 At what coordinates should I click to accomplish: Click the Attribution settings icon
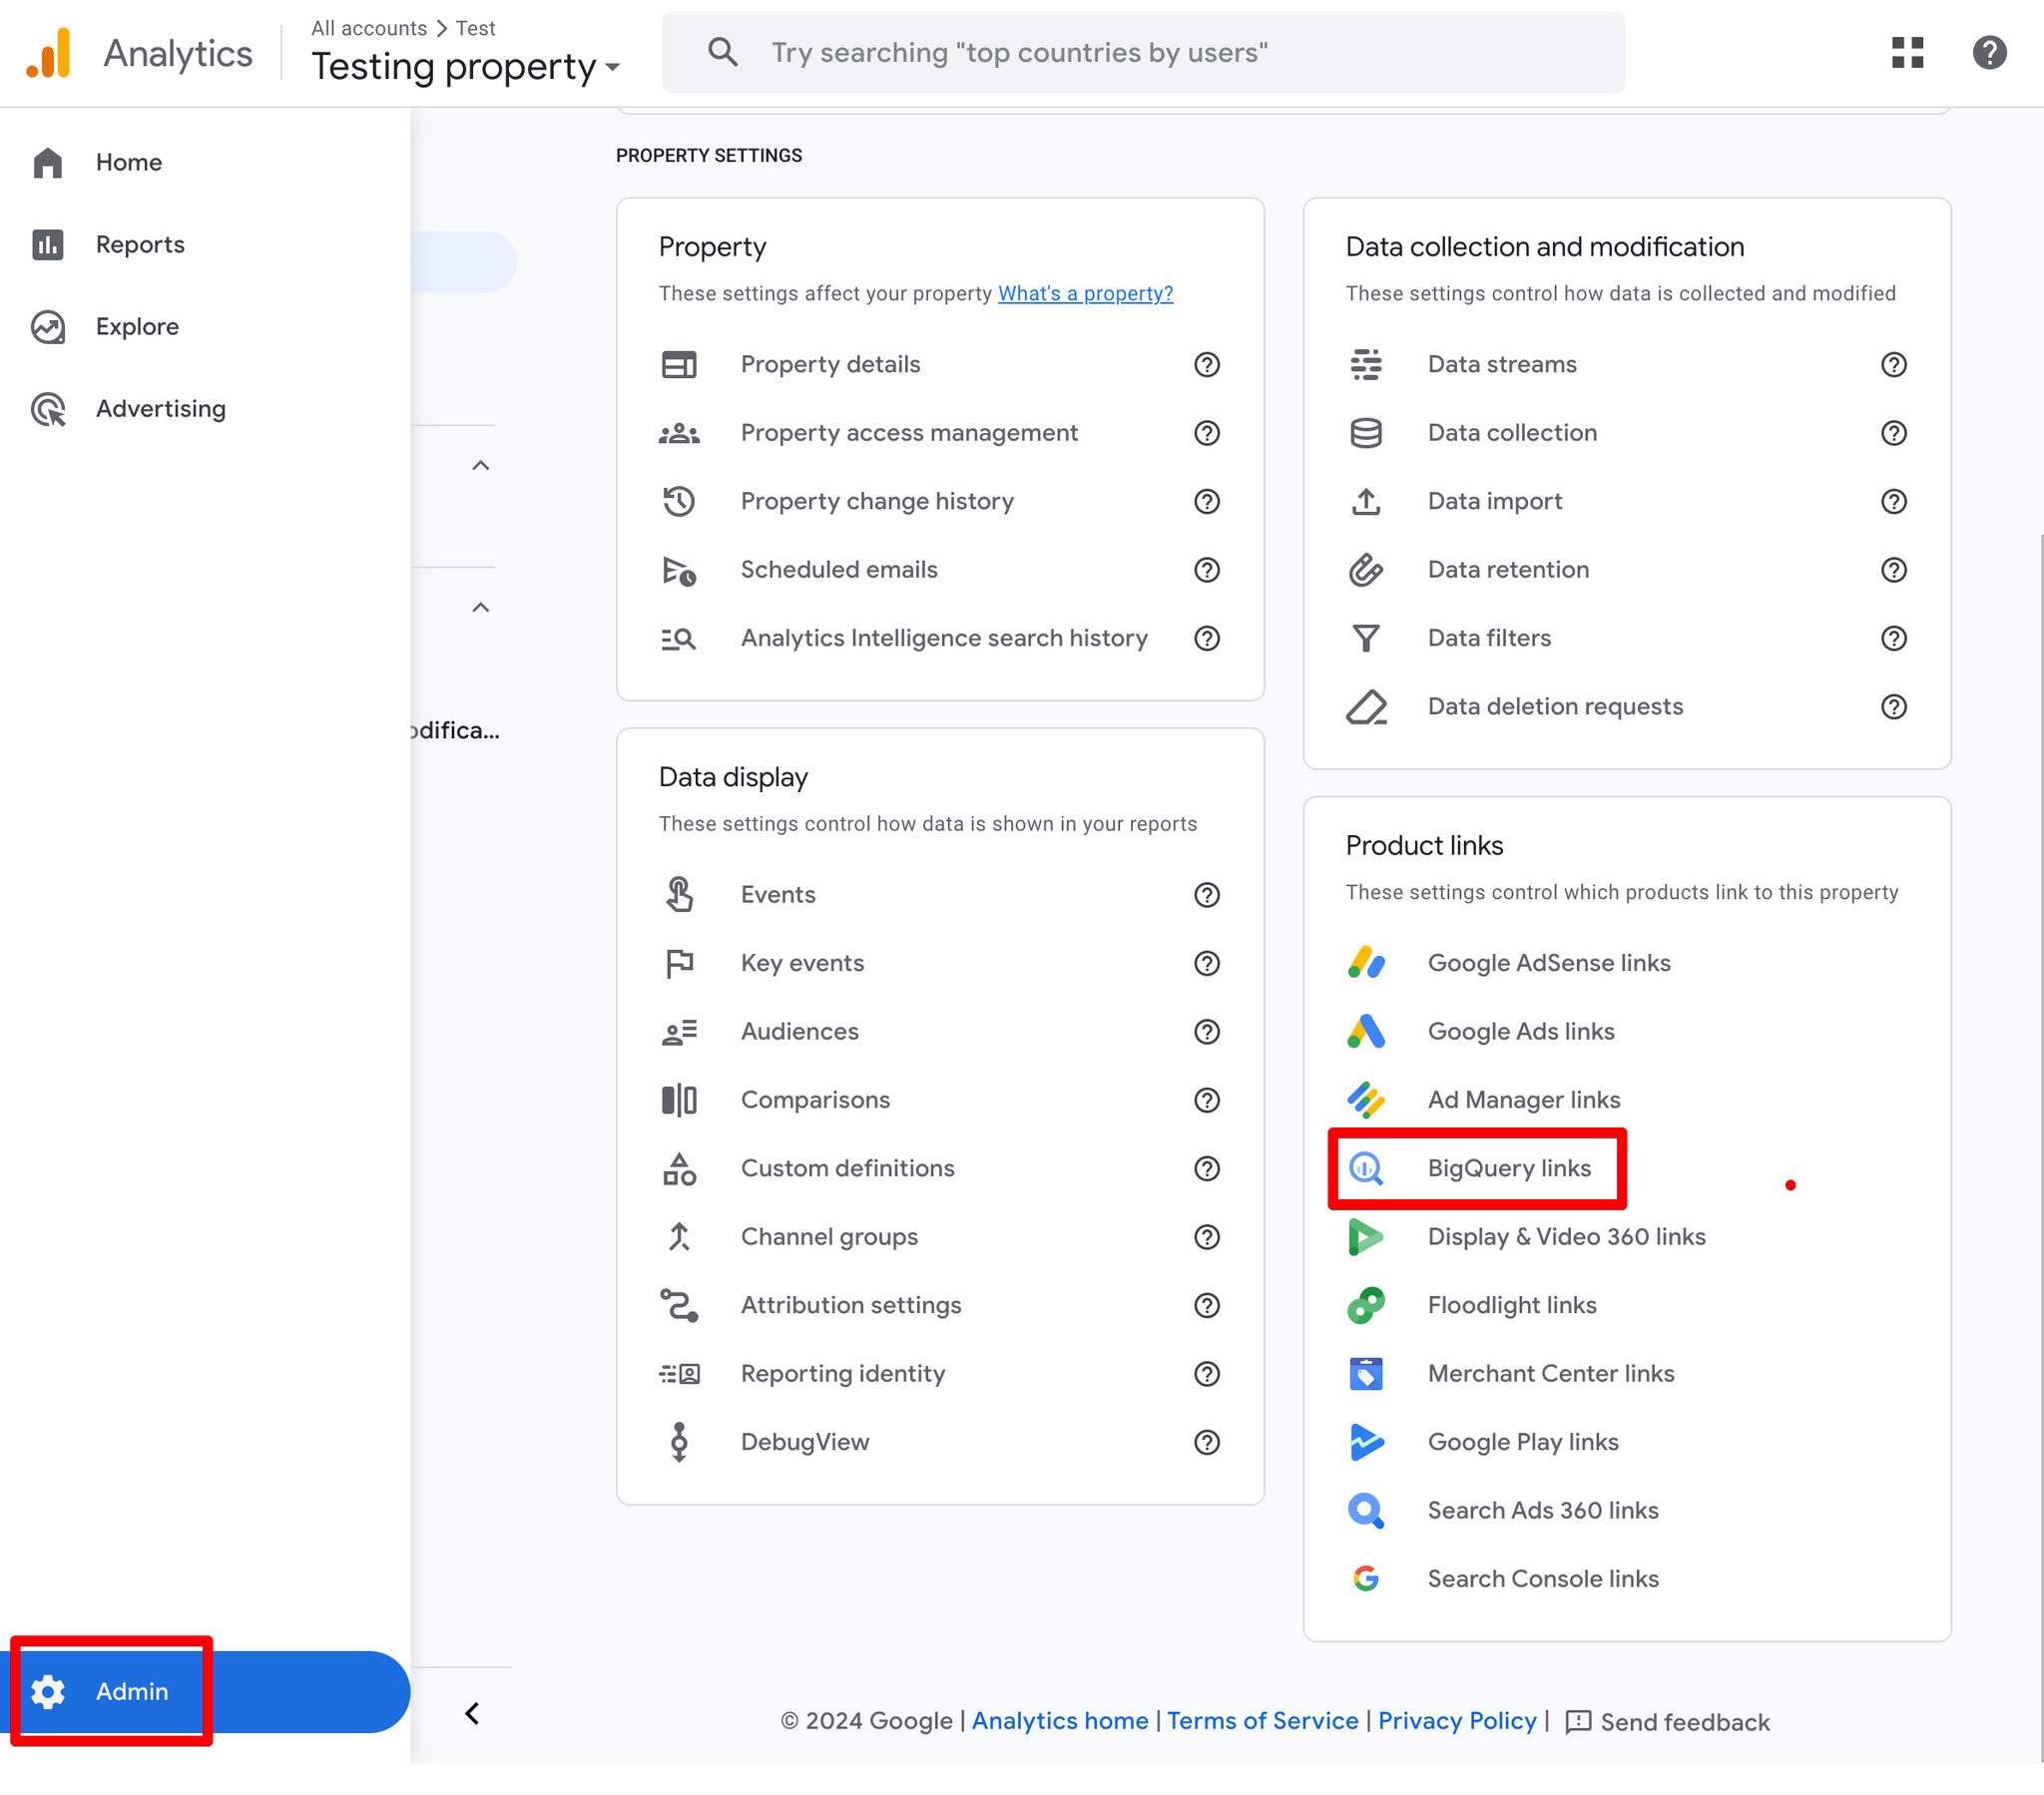point(678,1305)
